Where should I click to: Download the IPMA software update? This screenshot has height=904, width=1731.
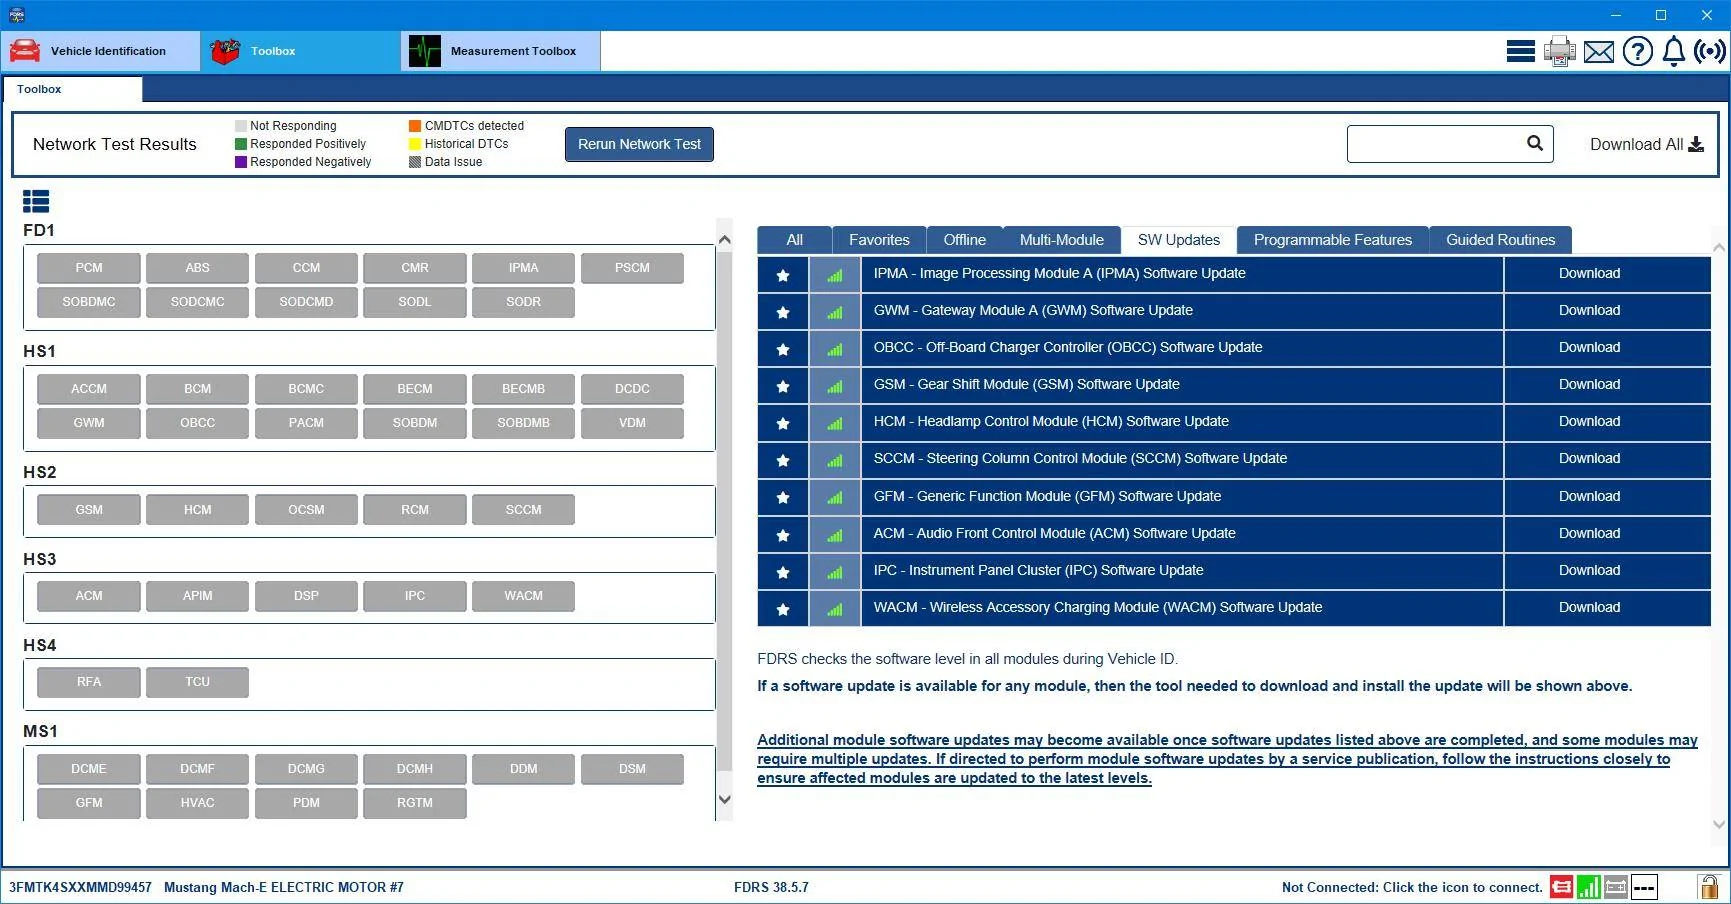coord(1607,274)
